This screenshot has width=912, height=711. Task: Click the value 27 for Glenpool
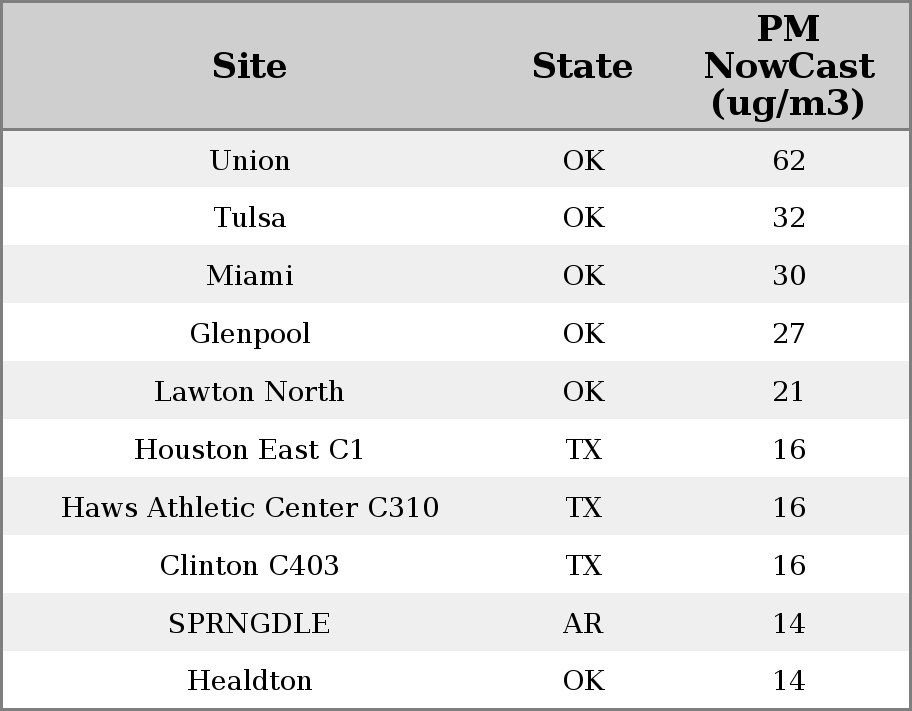[x=789, y=333]
